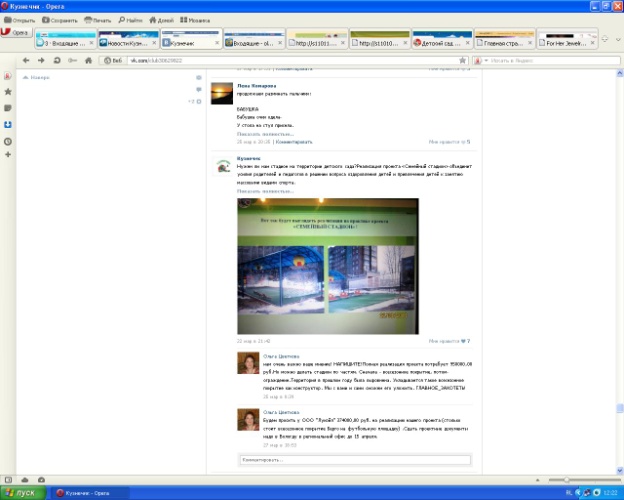Click Комментировать under Лена Комарова's post

[294, 142]
